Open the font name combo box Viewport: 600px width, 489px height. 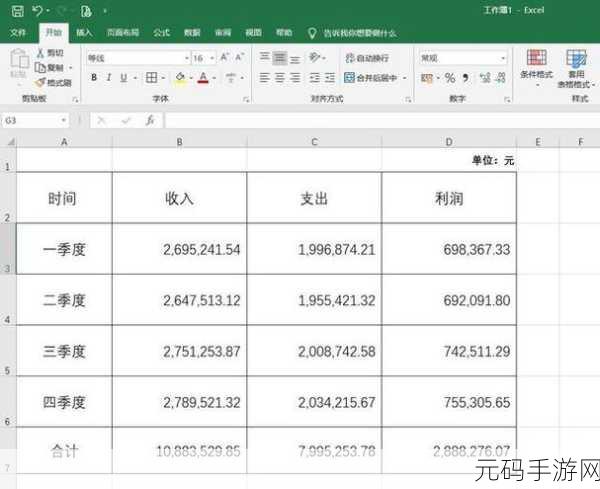[x=139, y=58]
